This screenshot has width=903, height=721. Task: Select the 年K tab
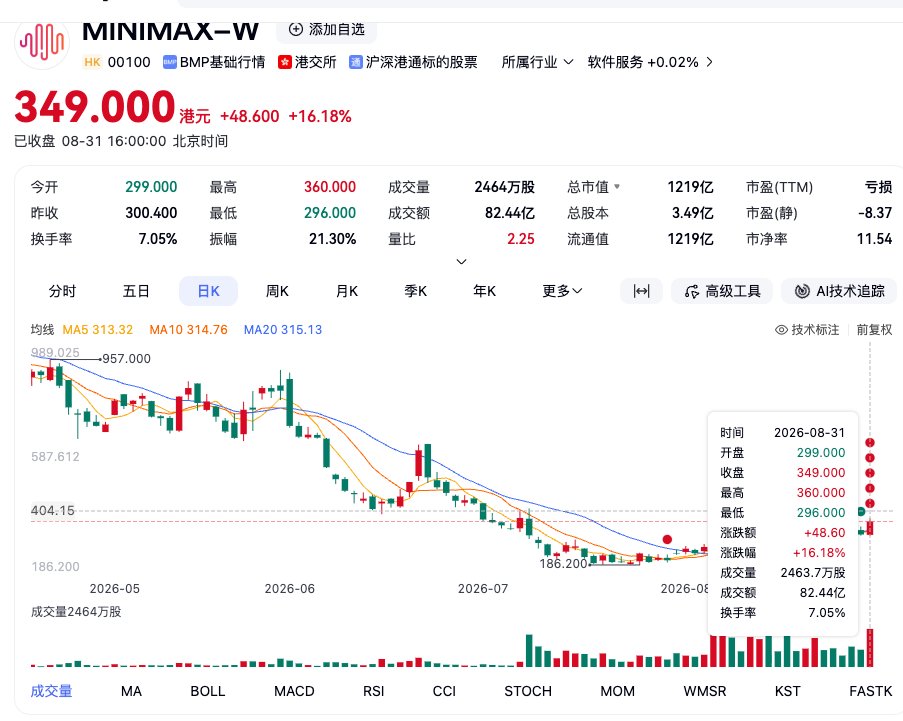(x=484, y=291)
